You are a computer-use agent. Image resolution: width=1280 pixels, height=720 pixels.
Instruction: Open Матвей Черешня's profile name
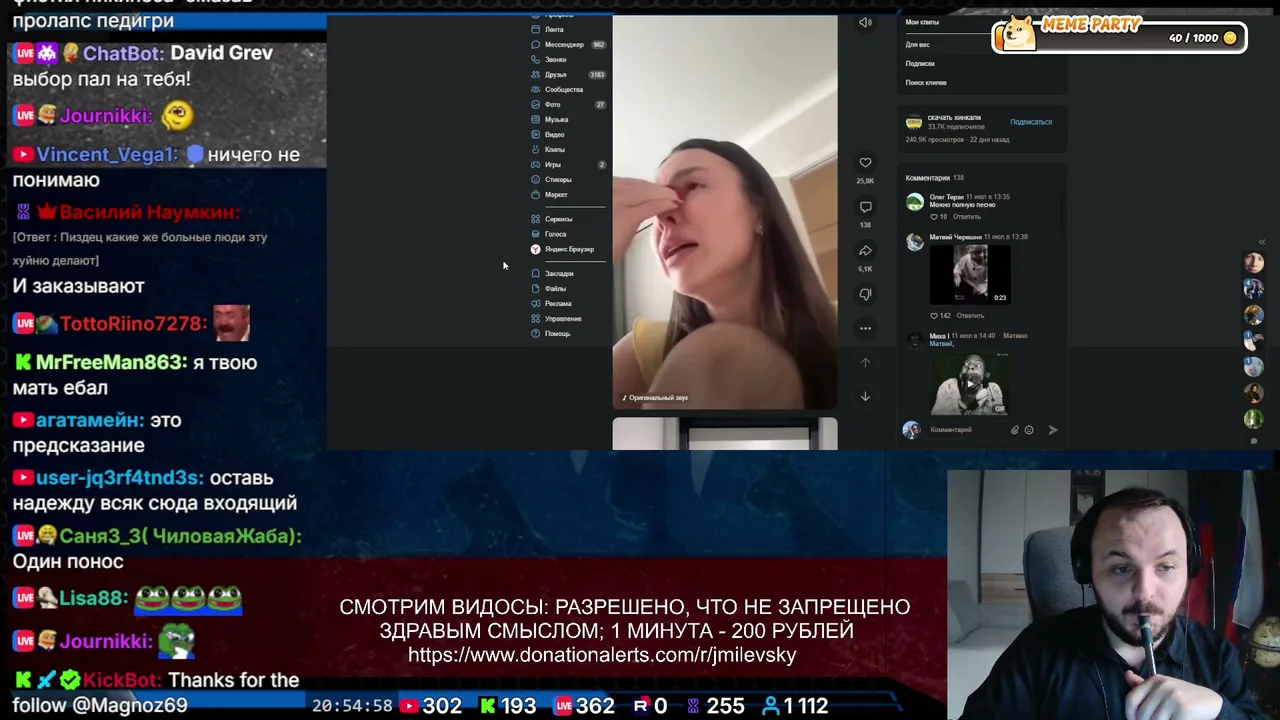pos(955,237)
